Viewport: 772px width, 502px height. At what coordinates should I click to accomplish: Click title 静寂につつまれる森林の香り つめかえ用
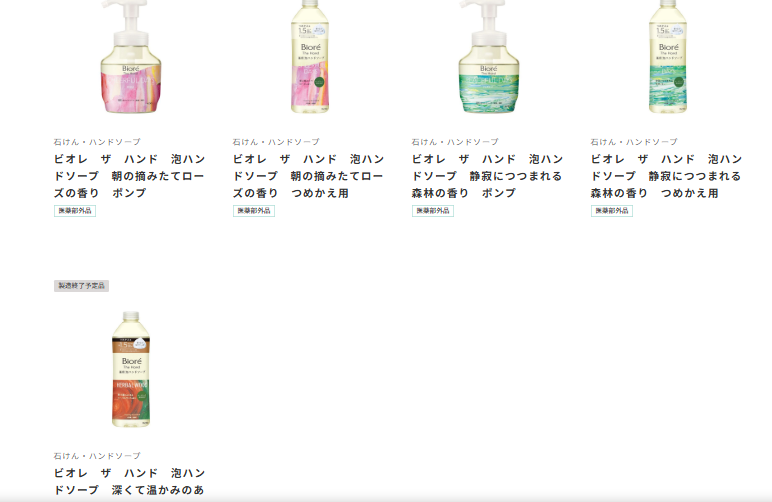[x=667, y=176]
